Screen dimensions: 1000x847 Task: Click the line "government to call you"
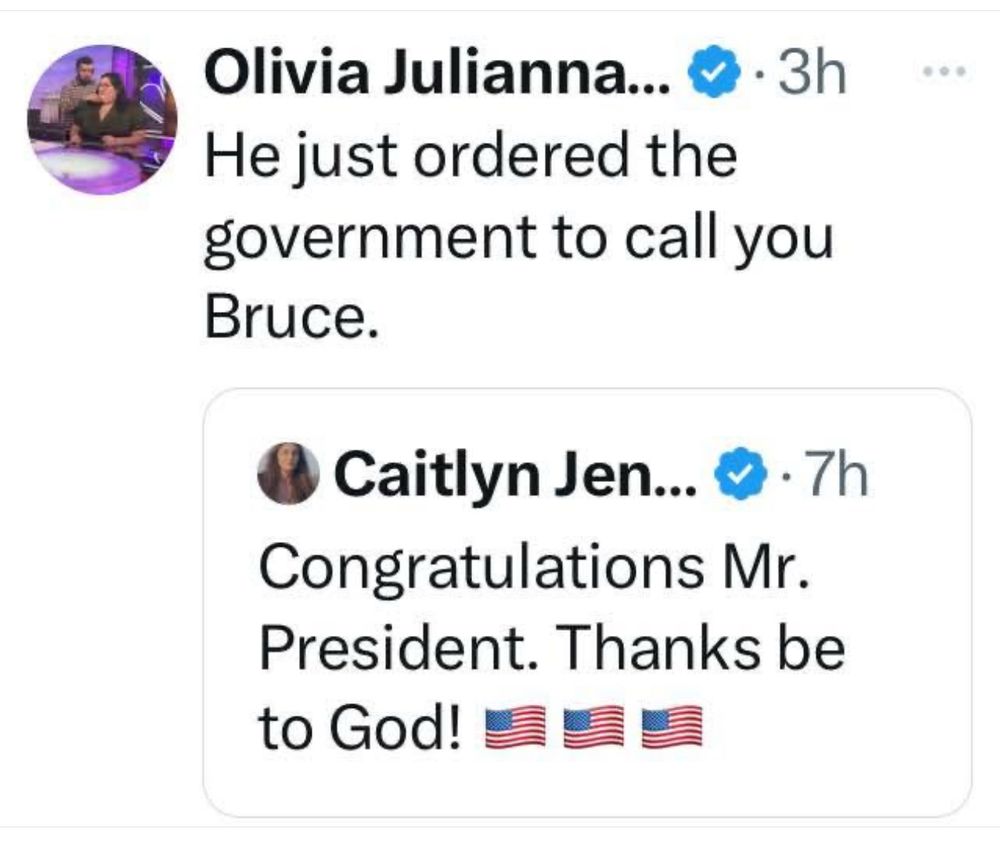click(517, 238)
